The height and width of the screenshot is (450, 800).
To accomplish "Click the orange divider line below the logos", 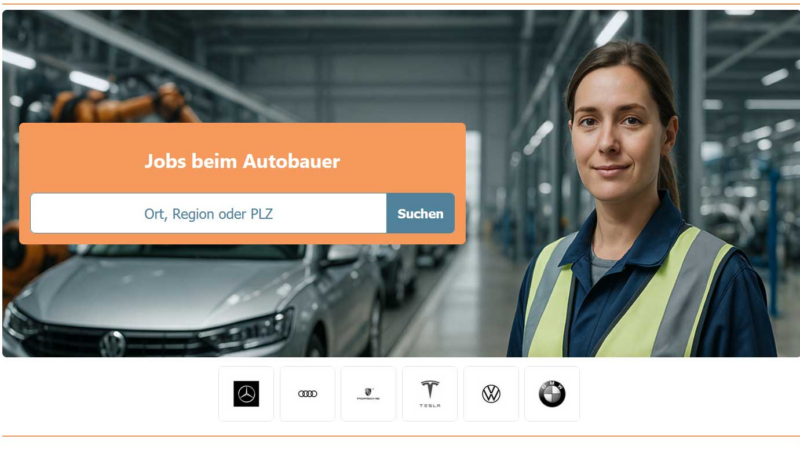I will [400, 436].
